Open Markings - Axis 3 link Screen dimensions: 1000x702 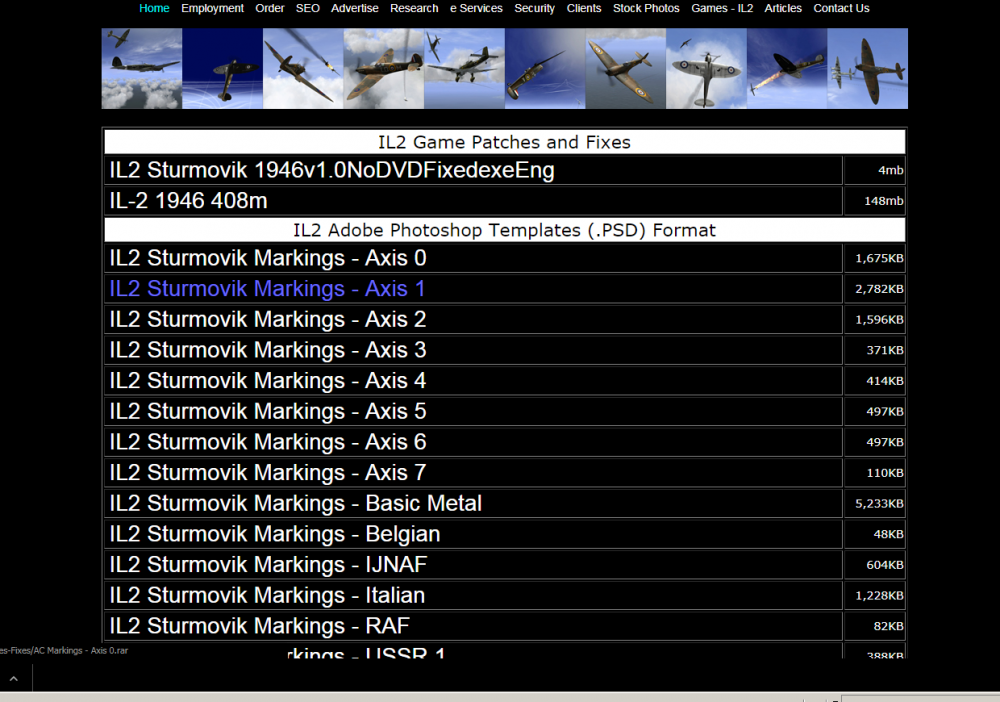tap(268, 350)
